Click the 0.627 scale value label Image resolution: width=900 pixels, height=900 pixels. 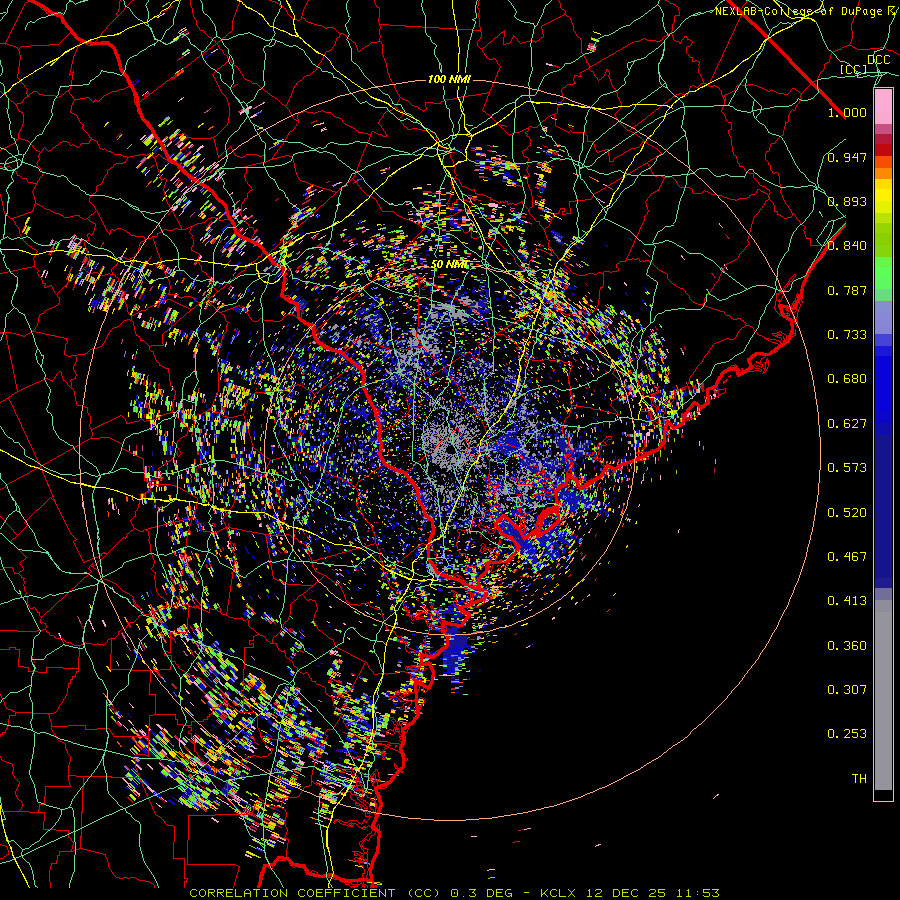tap(847, 424)
